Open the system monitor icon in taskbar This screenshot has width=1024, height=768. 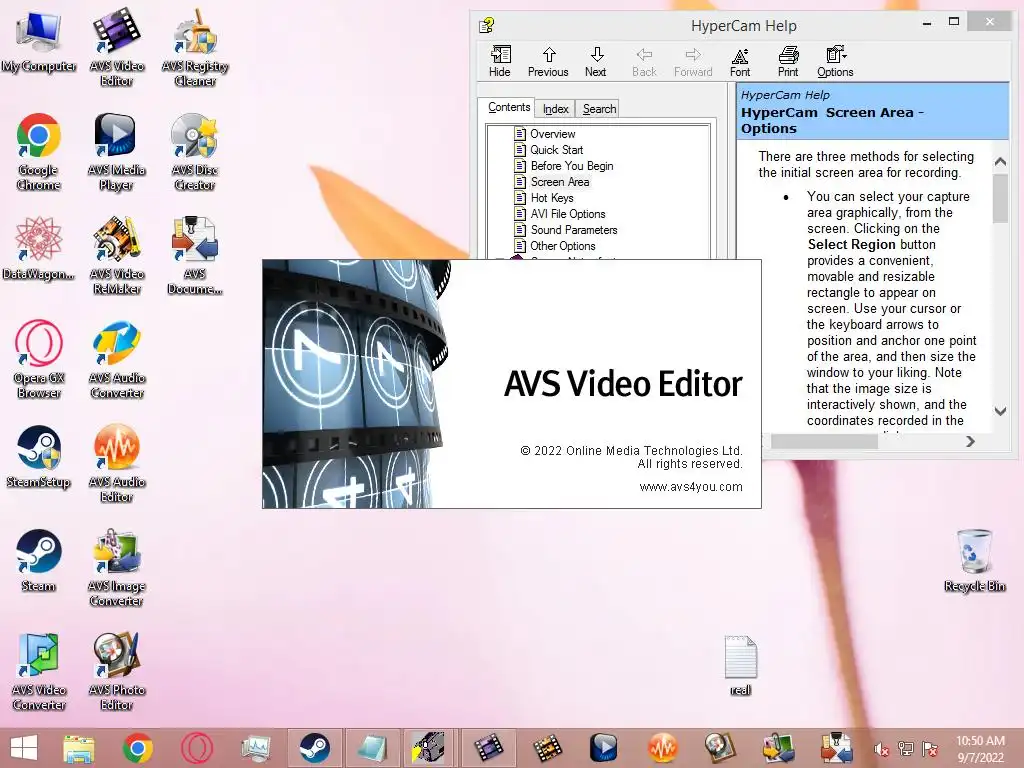click(x=255, y=748)
